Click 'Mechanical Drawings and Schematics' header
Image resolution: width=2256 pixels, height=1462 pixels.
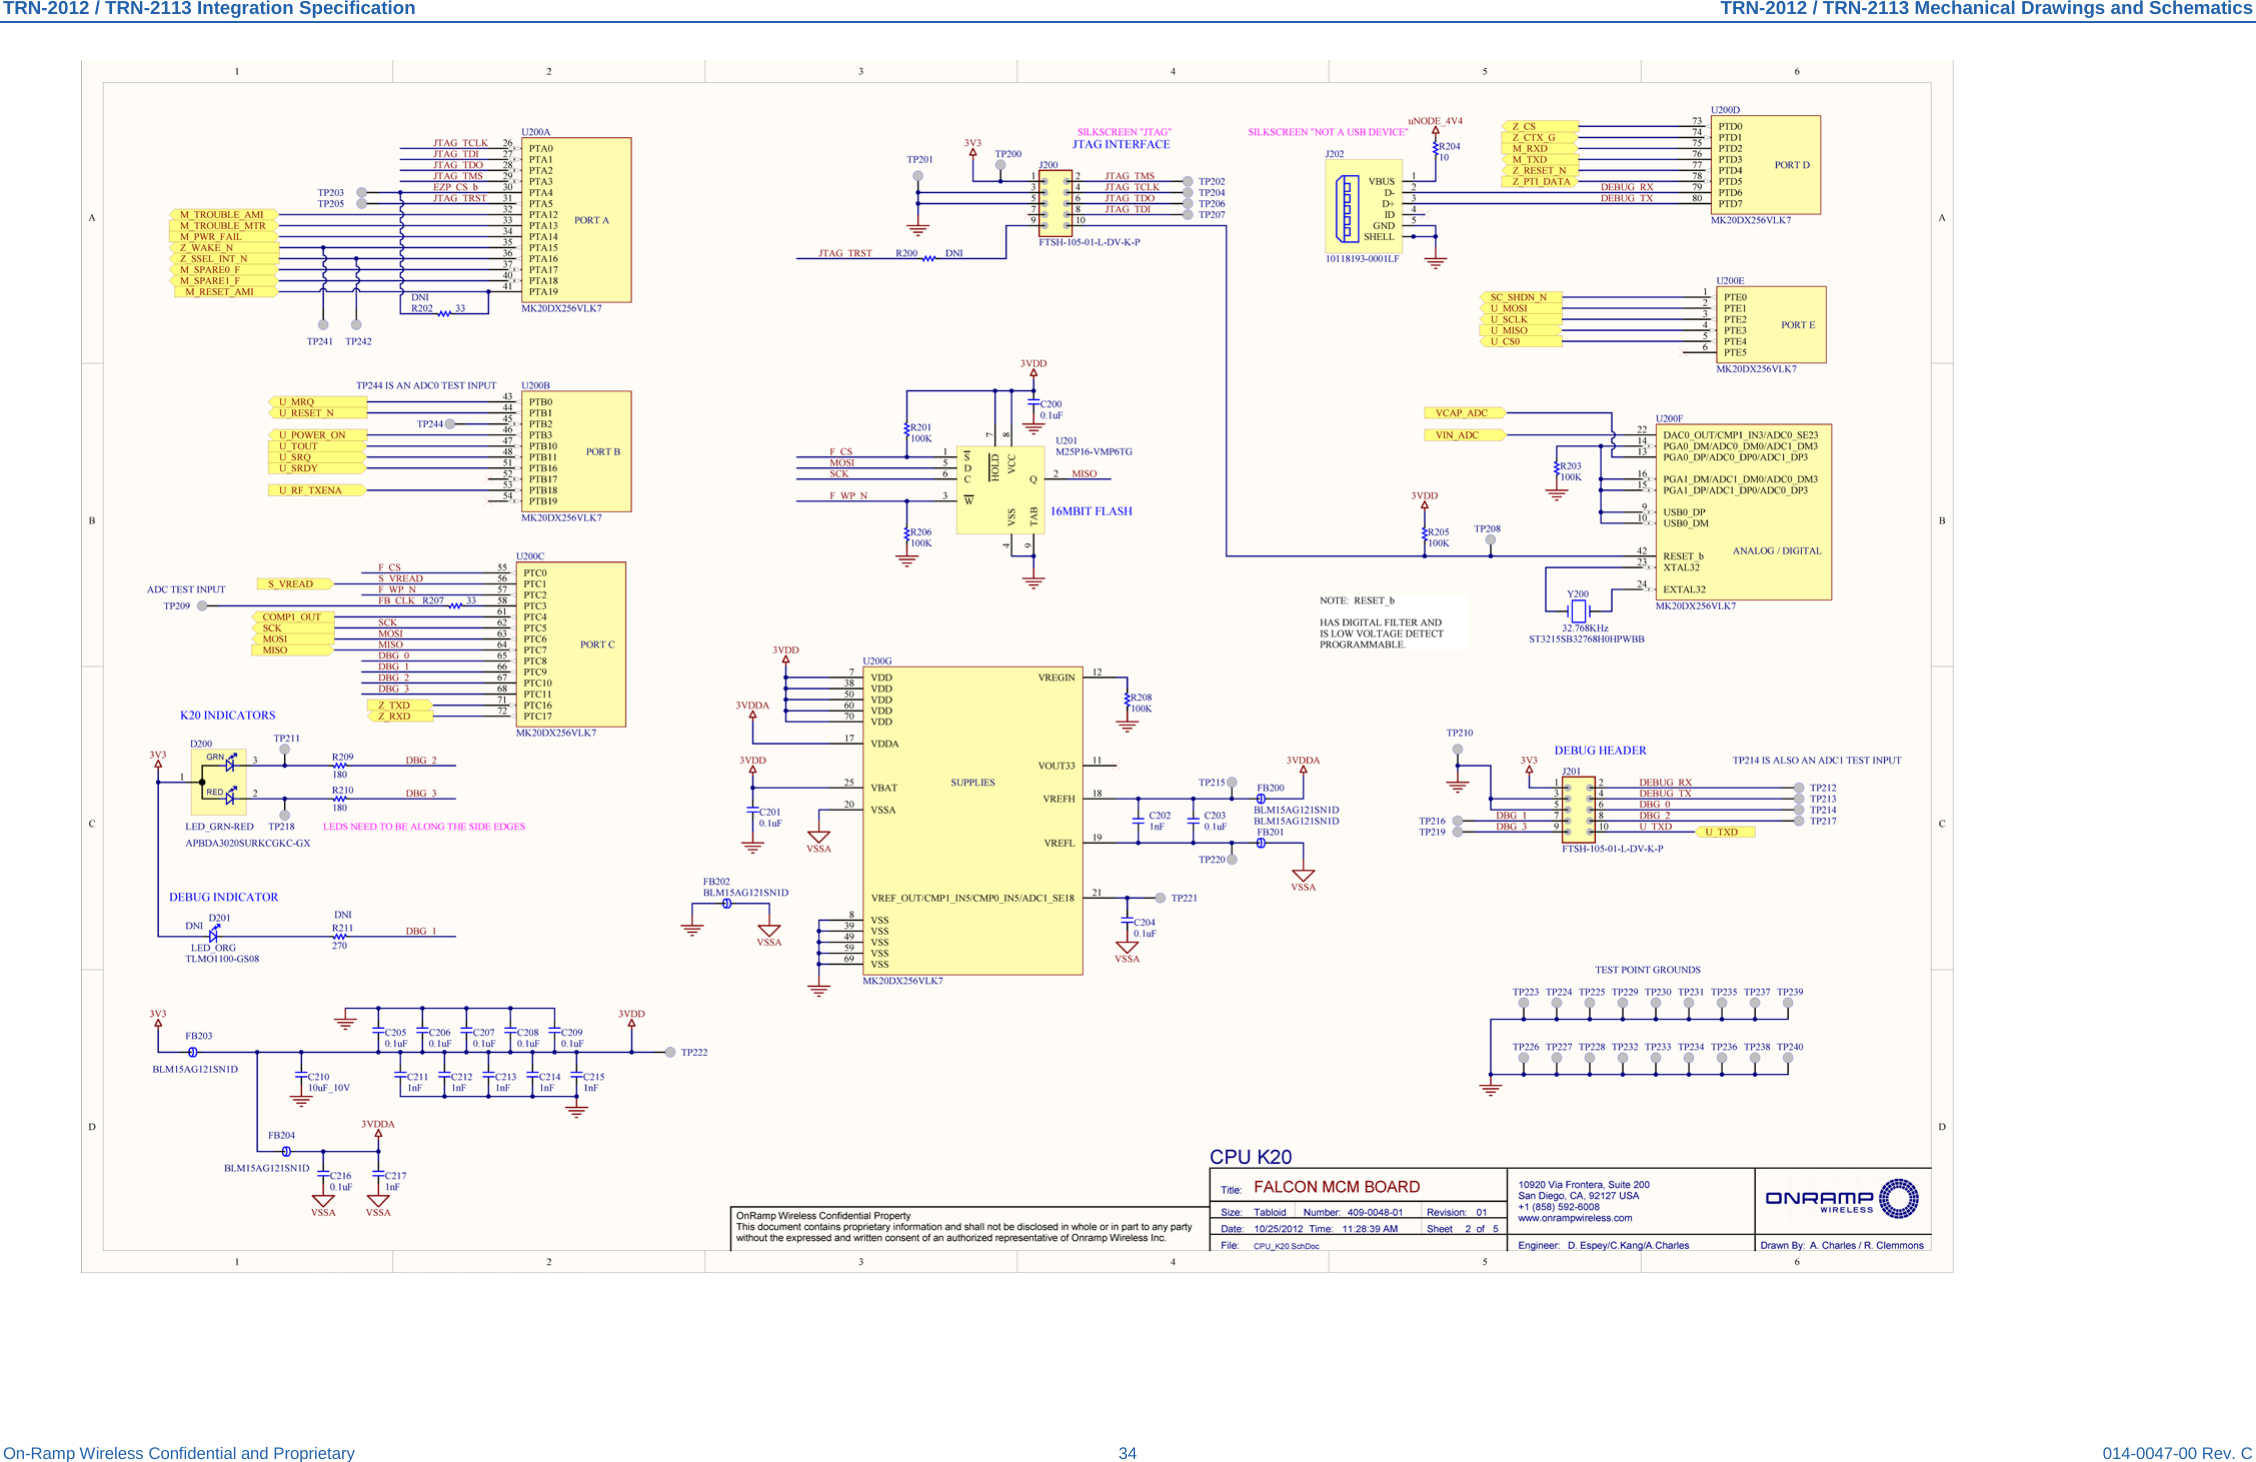click(x=1986, y=9)
